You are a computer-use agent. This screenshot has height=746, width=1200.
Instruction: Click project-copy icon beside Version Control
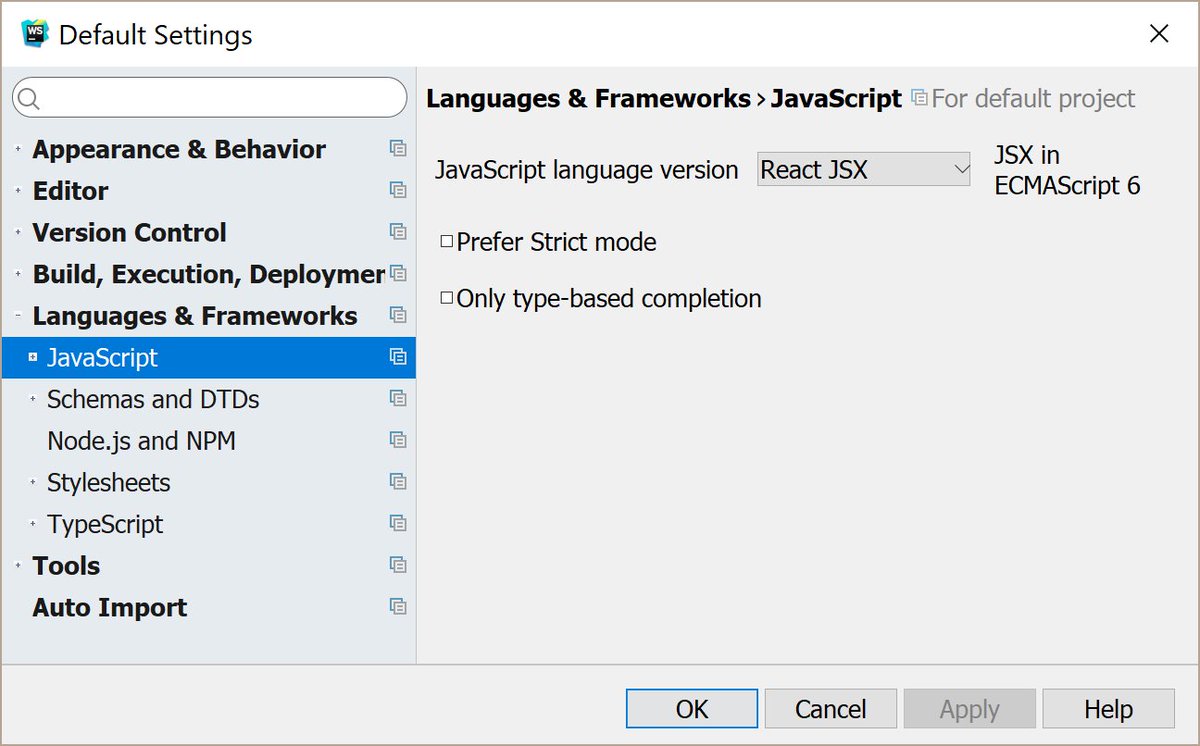point(398,232)
